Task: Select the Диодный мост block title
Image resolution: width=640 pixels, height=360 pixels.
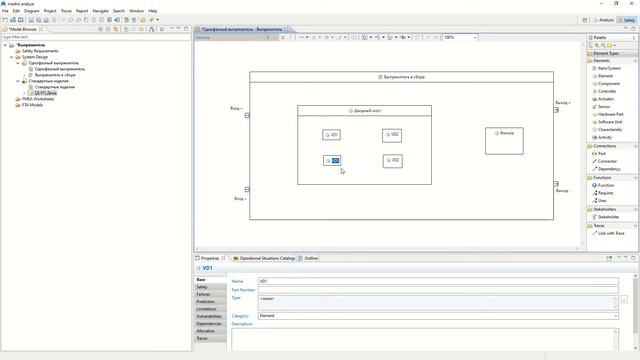Action: coord(364,111)
